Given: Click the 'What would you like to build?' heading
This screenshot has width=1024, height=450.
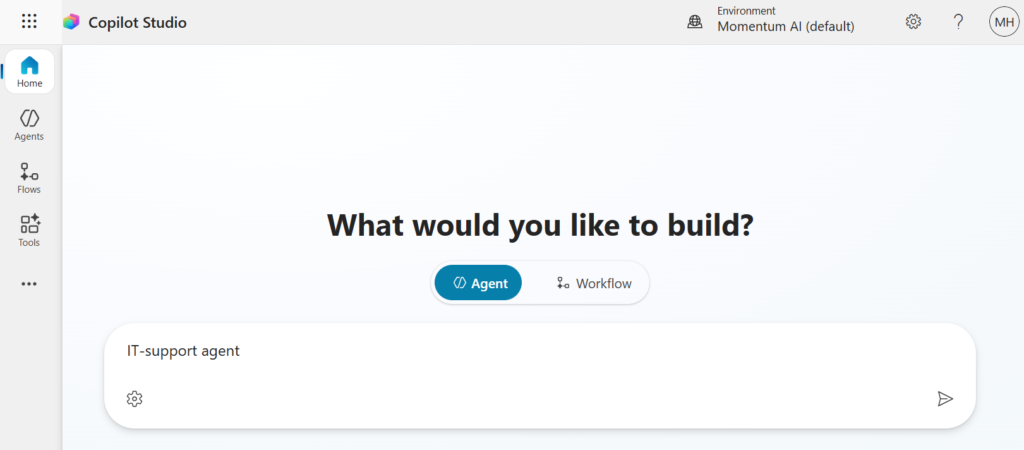Looking at the screenshot, I should [540, 225].
